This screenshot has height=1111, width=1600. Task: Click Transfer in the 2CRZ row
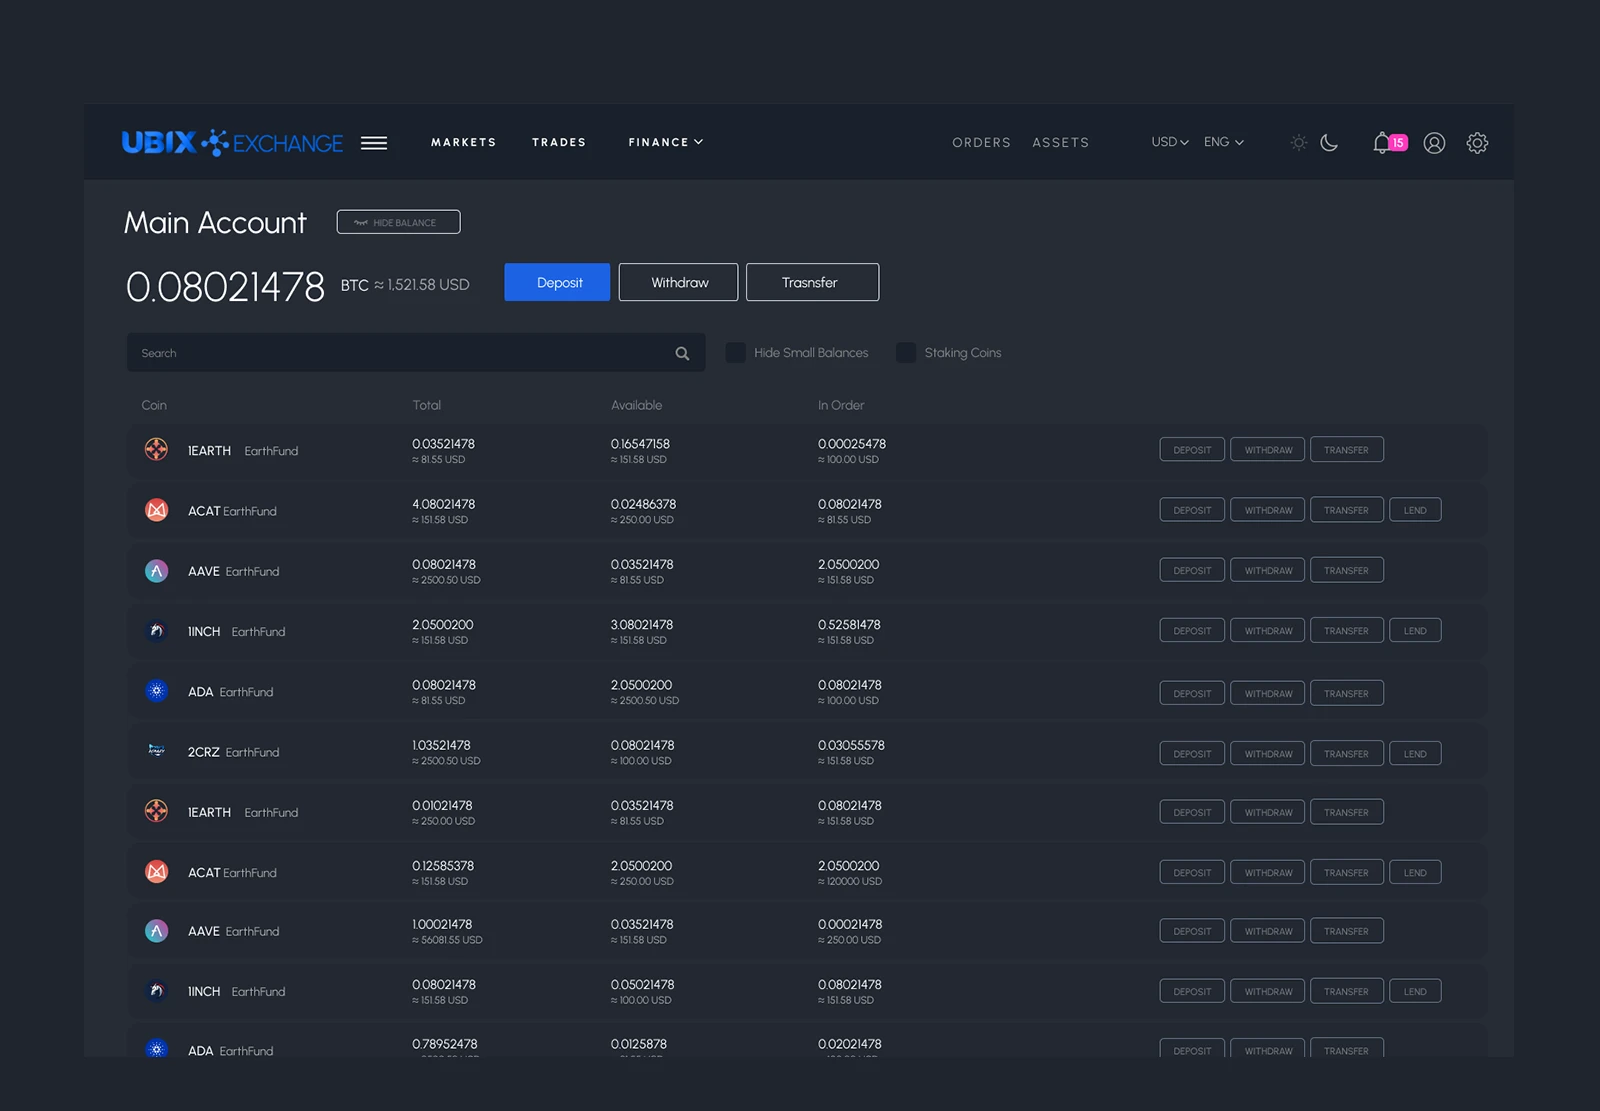pyautogui.click(x=1346, y=753)
